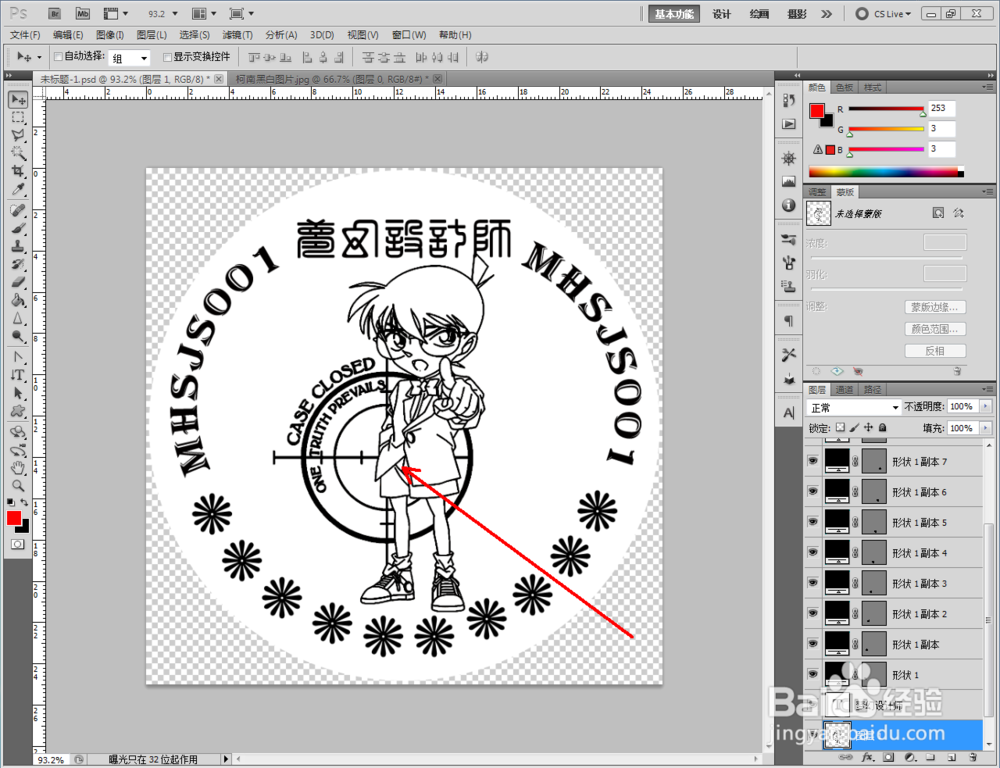
Task: Open the auto-select 组 dropdown
Action: [x=129, y=58]
